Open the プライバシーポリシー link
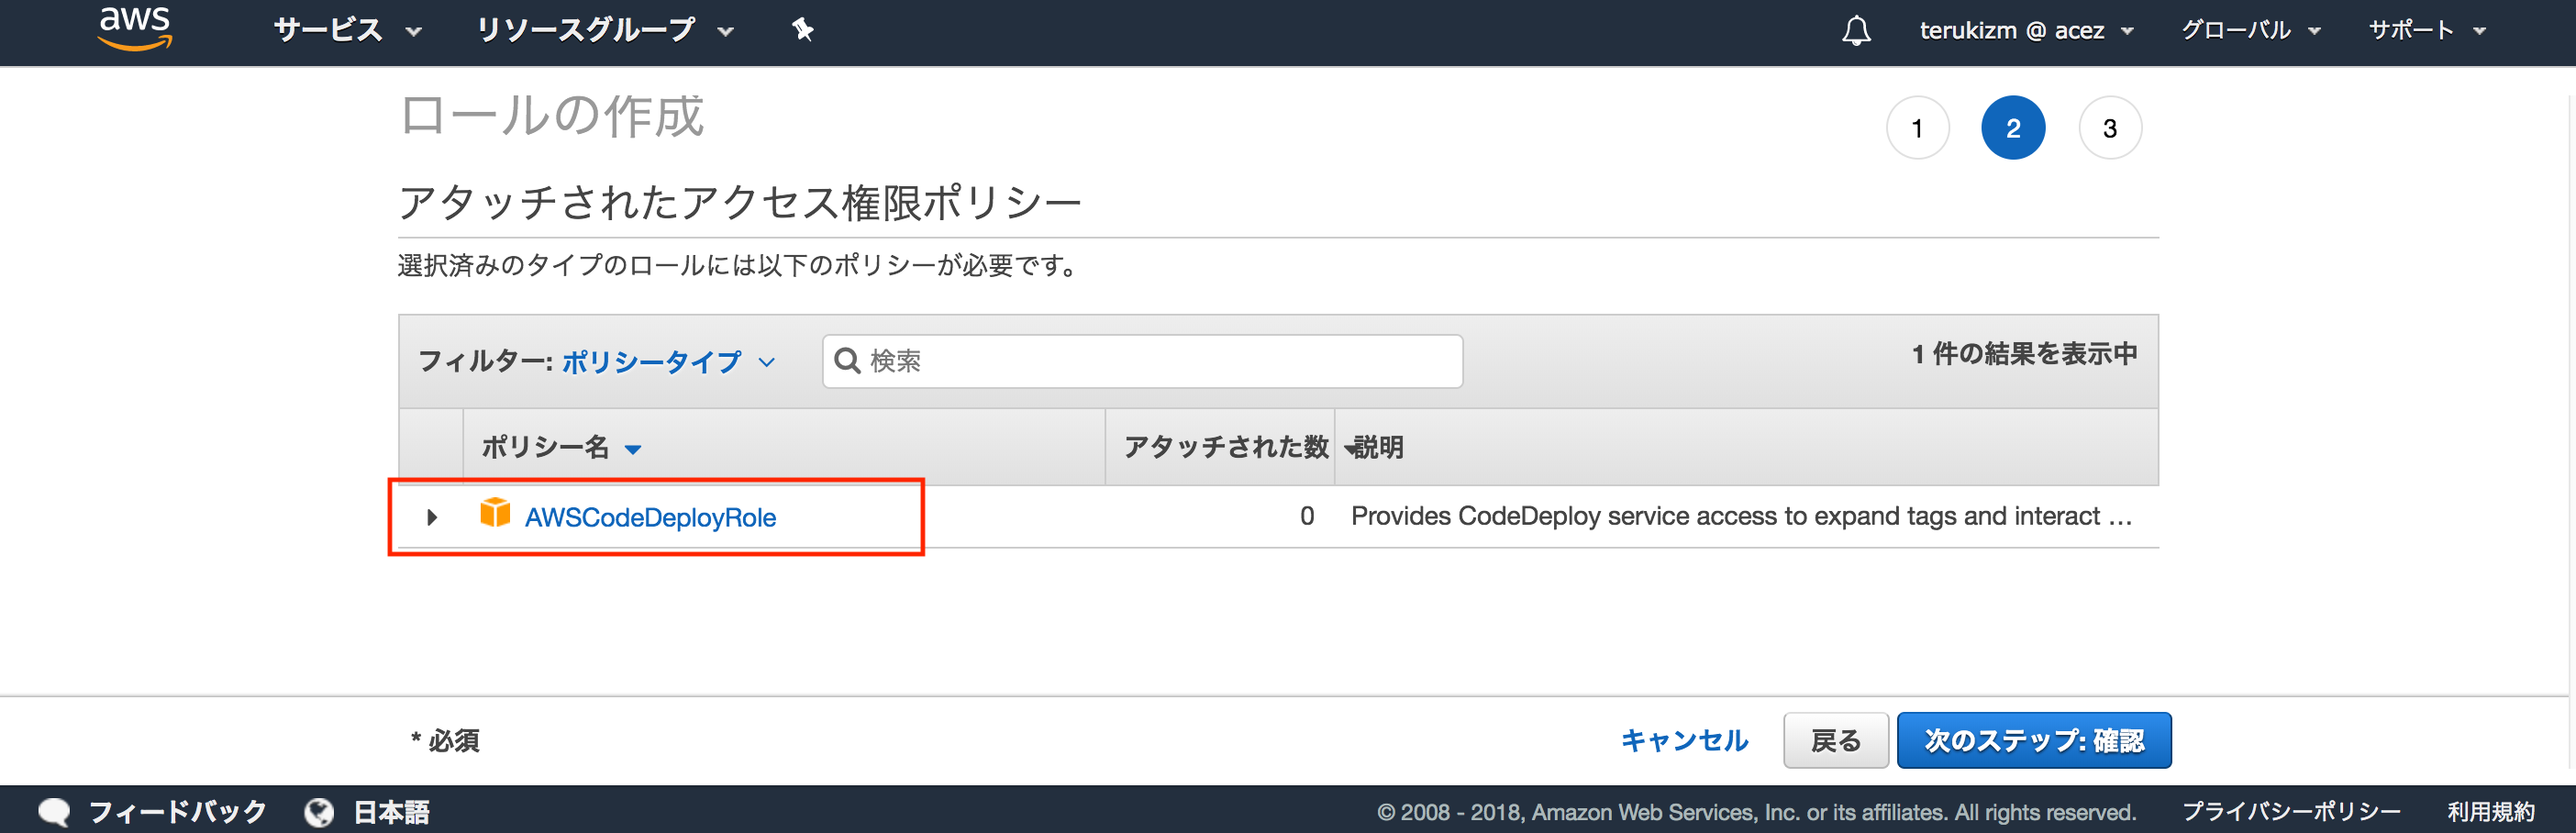The height and width of the screenshot is (833, 2576). tap(2291, 812)
